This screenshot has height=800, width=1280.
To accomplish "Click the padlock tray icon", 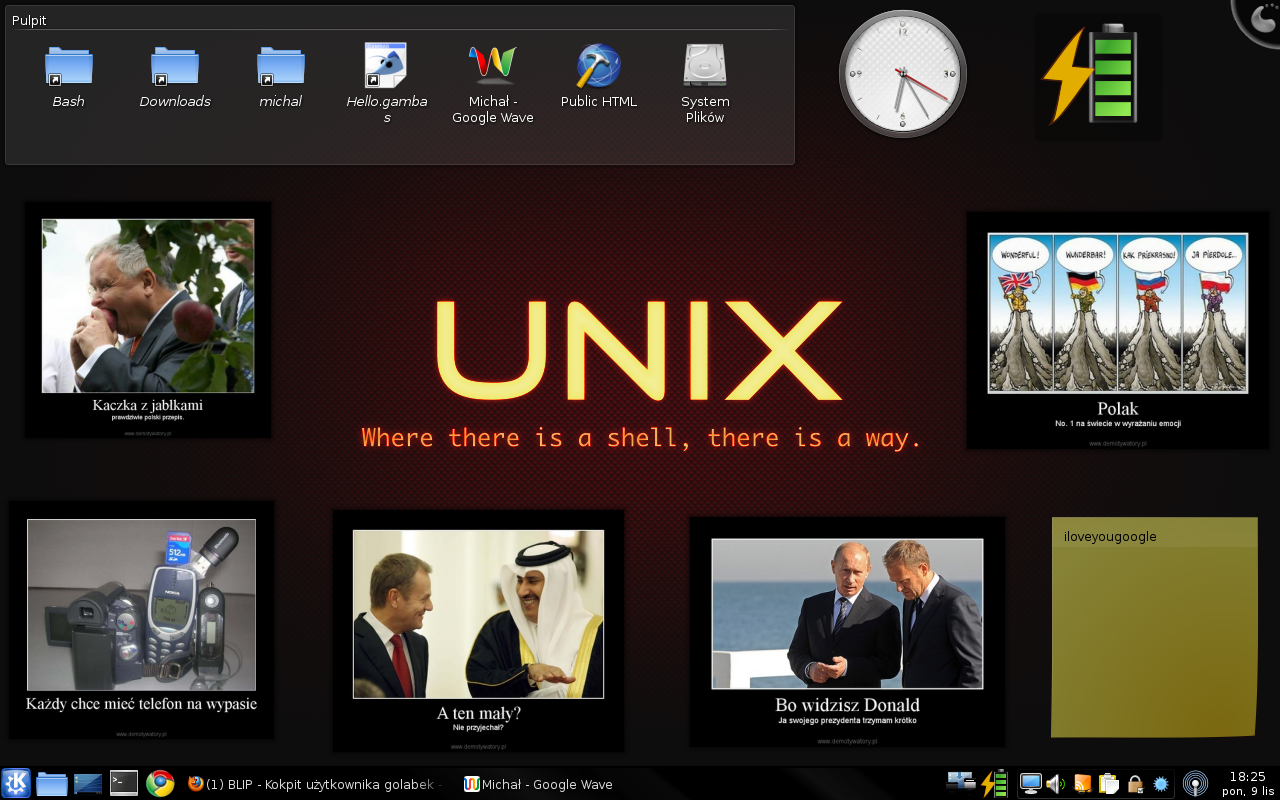I will click(1135, 784).
